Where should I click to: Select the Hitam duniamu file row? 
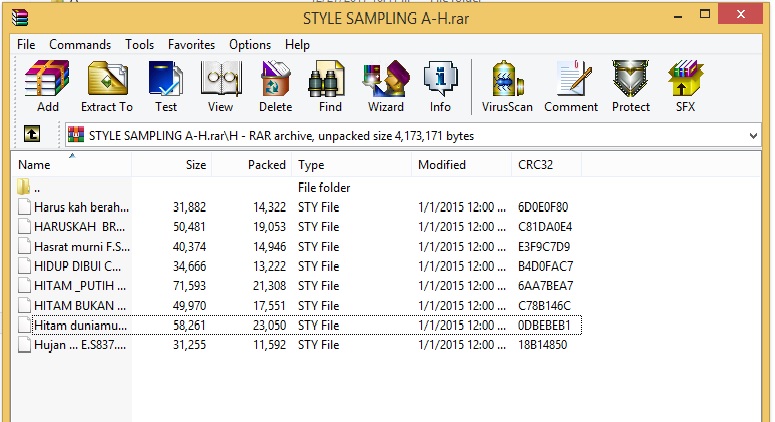coord(81,325)
